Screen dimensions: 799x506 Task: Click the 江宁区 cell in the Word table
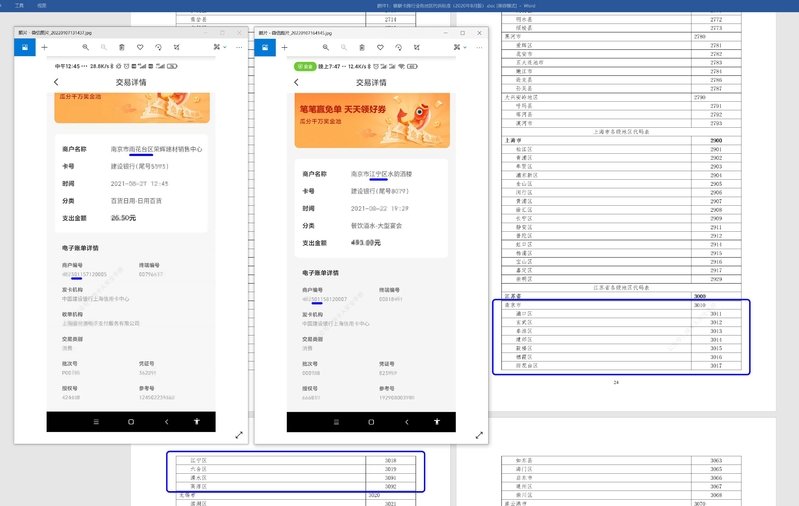271,460
